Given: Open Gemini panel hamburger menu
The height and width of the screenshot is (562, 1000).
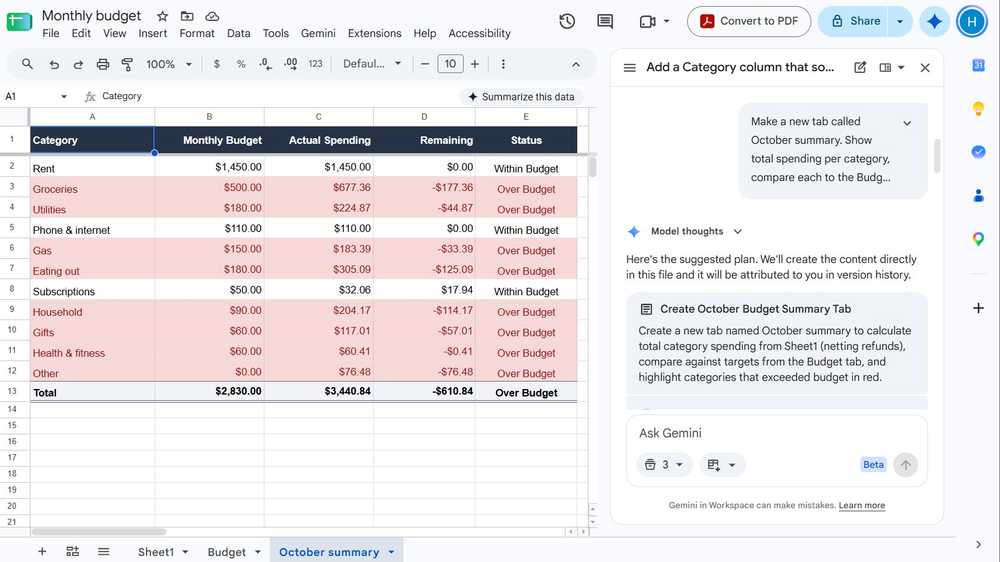Looking at the screenshot, I should pyautogui.click(x=629, y=68).
